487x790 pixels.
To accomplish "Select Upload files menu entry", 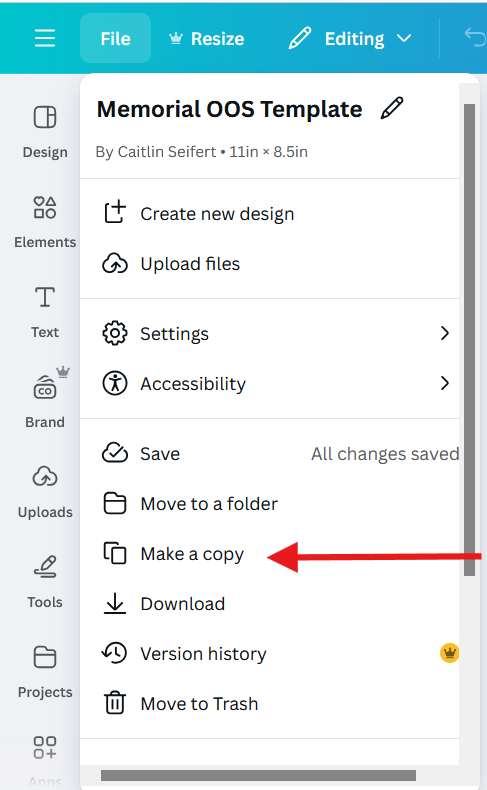I will point(269,264).
